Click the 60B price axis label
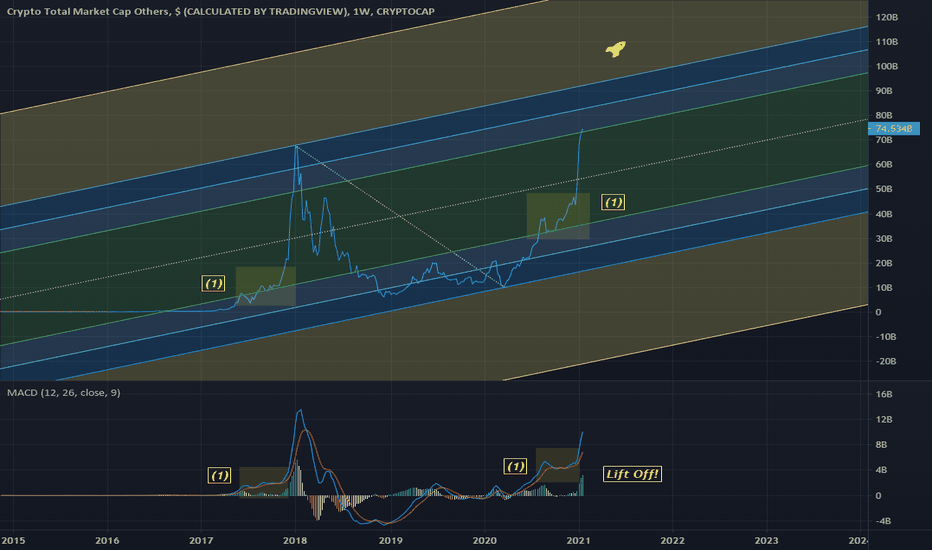Viewport: 932px width, 550px height. (x=884, y=164)
